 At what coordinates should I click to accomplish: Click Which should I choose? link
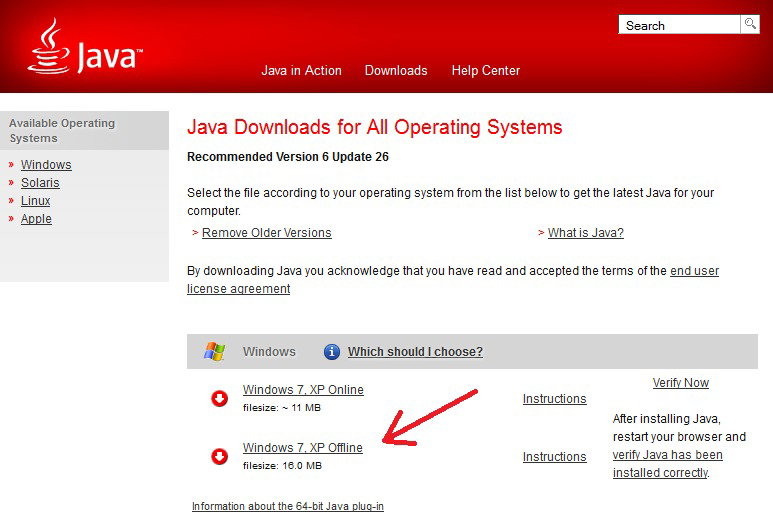point(415,351)
